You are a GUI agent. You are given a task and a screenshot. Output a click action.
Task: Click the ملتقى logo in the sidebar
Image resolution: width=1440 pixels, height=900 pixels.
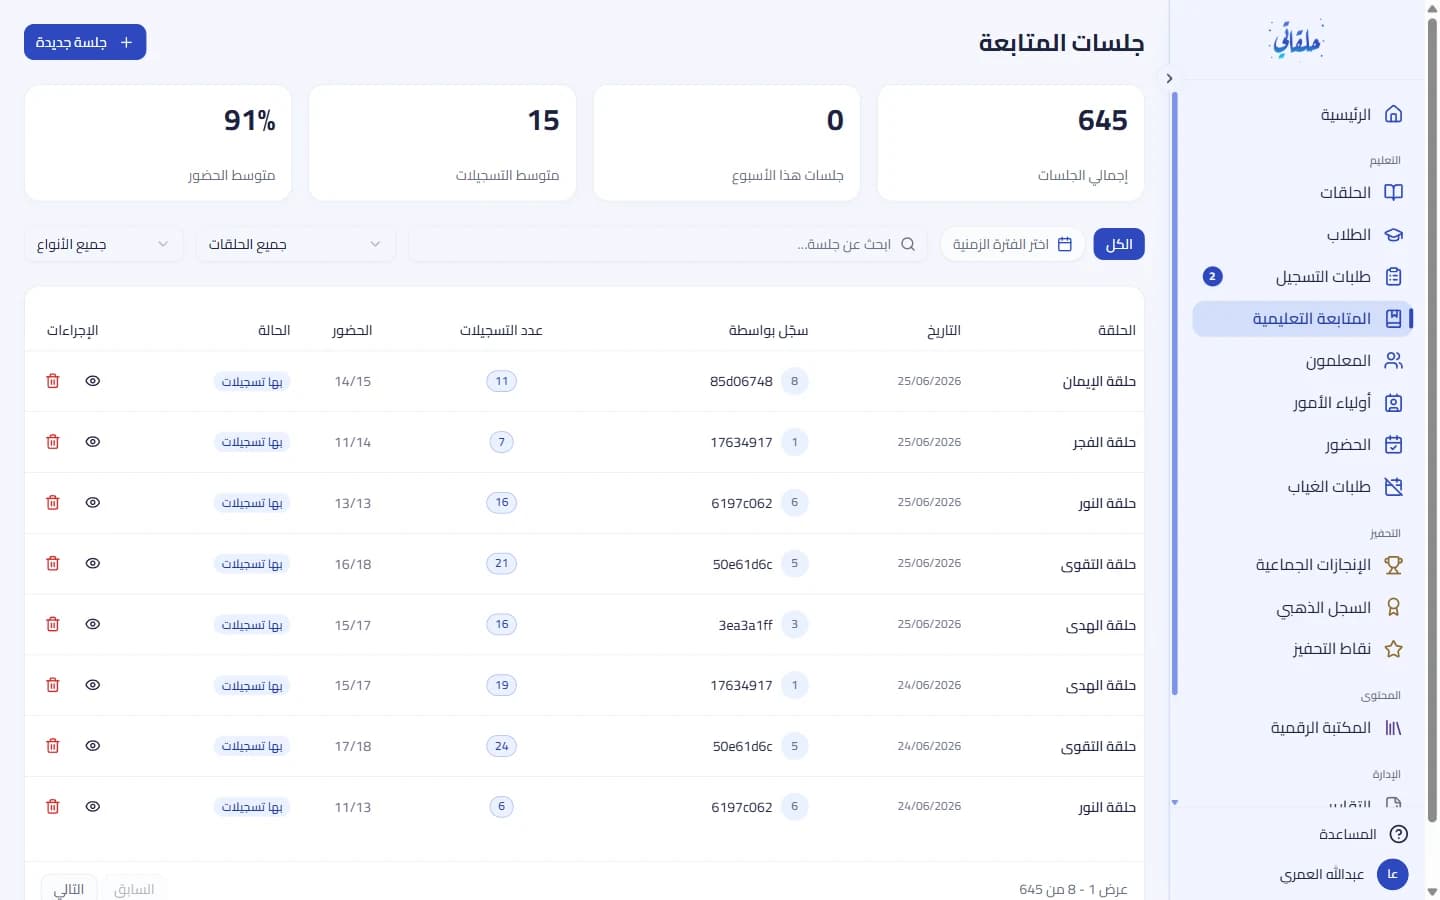point(1297,40)
